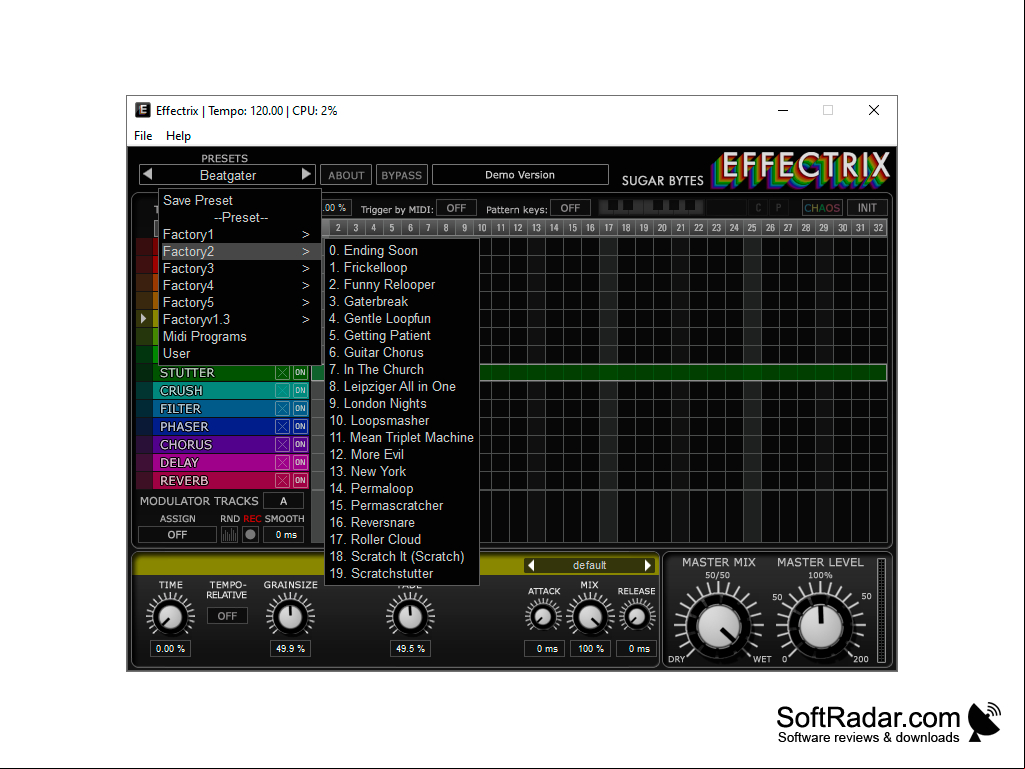1025x769 pixels.
Task: Toggle Trigger by MIDI OFF switch
Action: (x=456, y=208)
